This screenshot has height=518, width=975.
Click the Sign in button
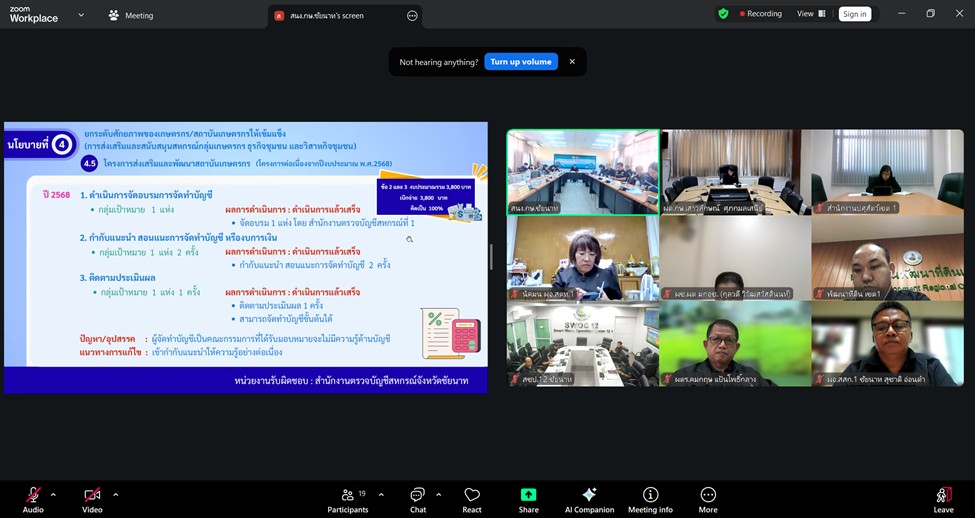coord(854,14)
